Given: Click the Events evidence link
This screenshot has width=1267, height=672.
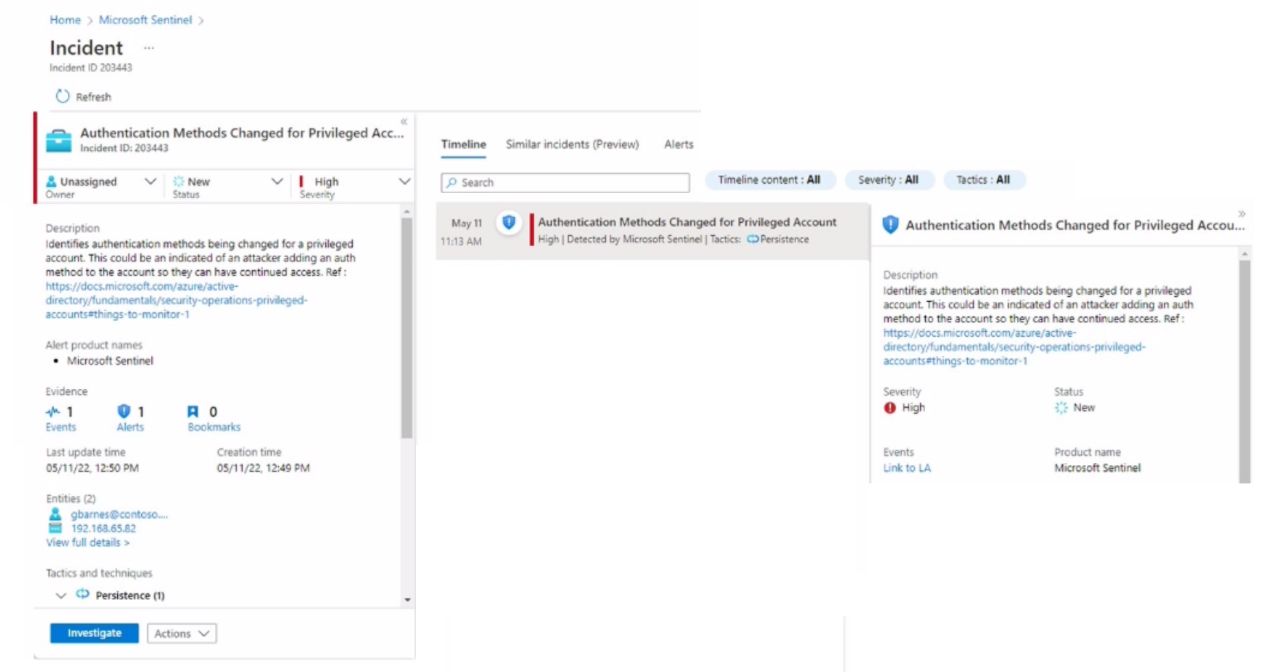Looking at the screenshot, I should (x=60, y=427).
